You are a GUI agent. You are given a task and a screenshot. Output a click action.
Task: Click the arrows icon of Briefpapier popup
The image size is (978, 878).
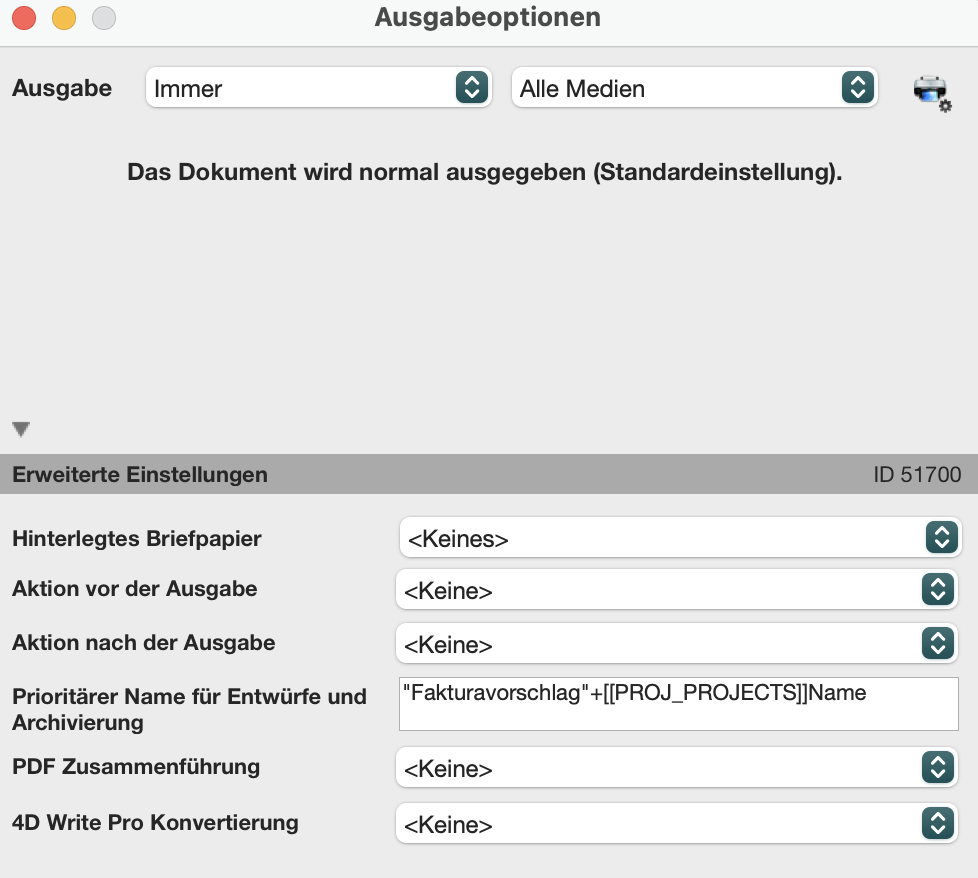(x=942, y=537)
